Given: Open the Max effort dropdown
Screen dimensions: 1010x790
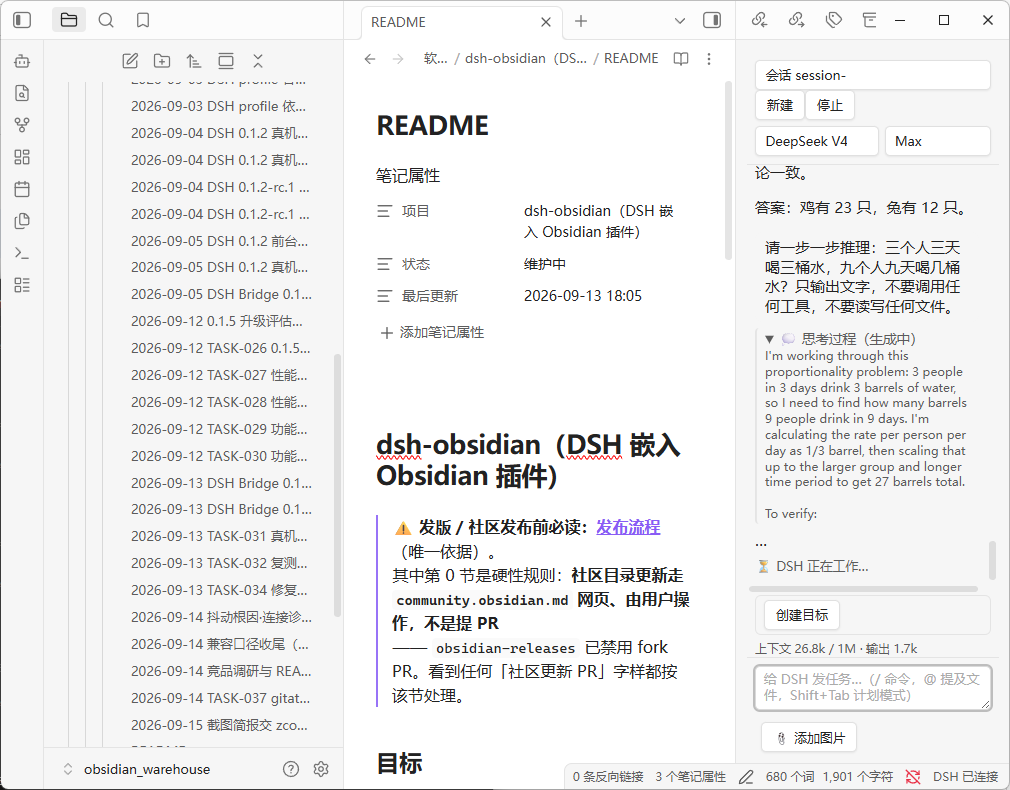Looking at the screenshot, I should (938, 141).
